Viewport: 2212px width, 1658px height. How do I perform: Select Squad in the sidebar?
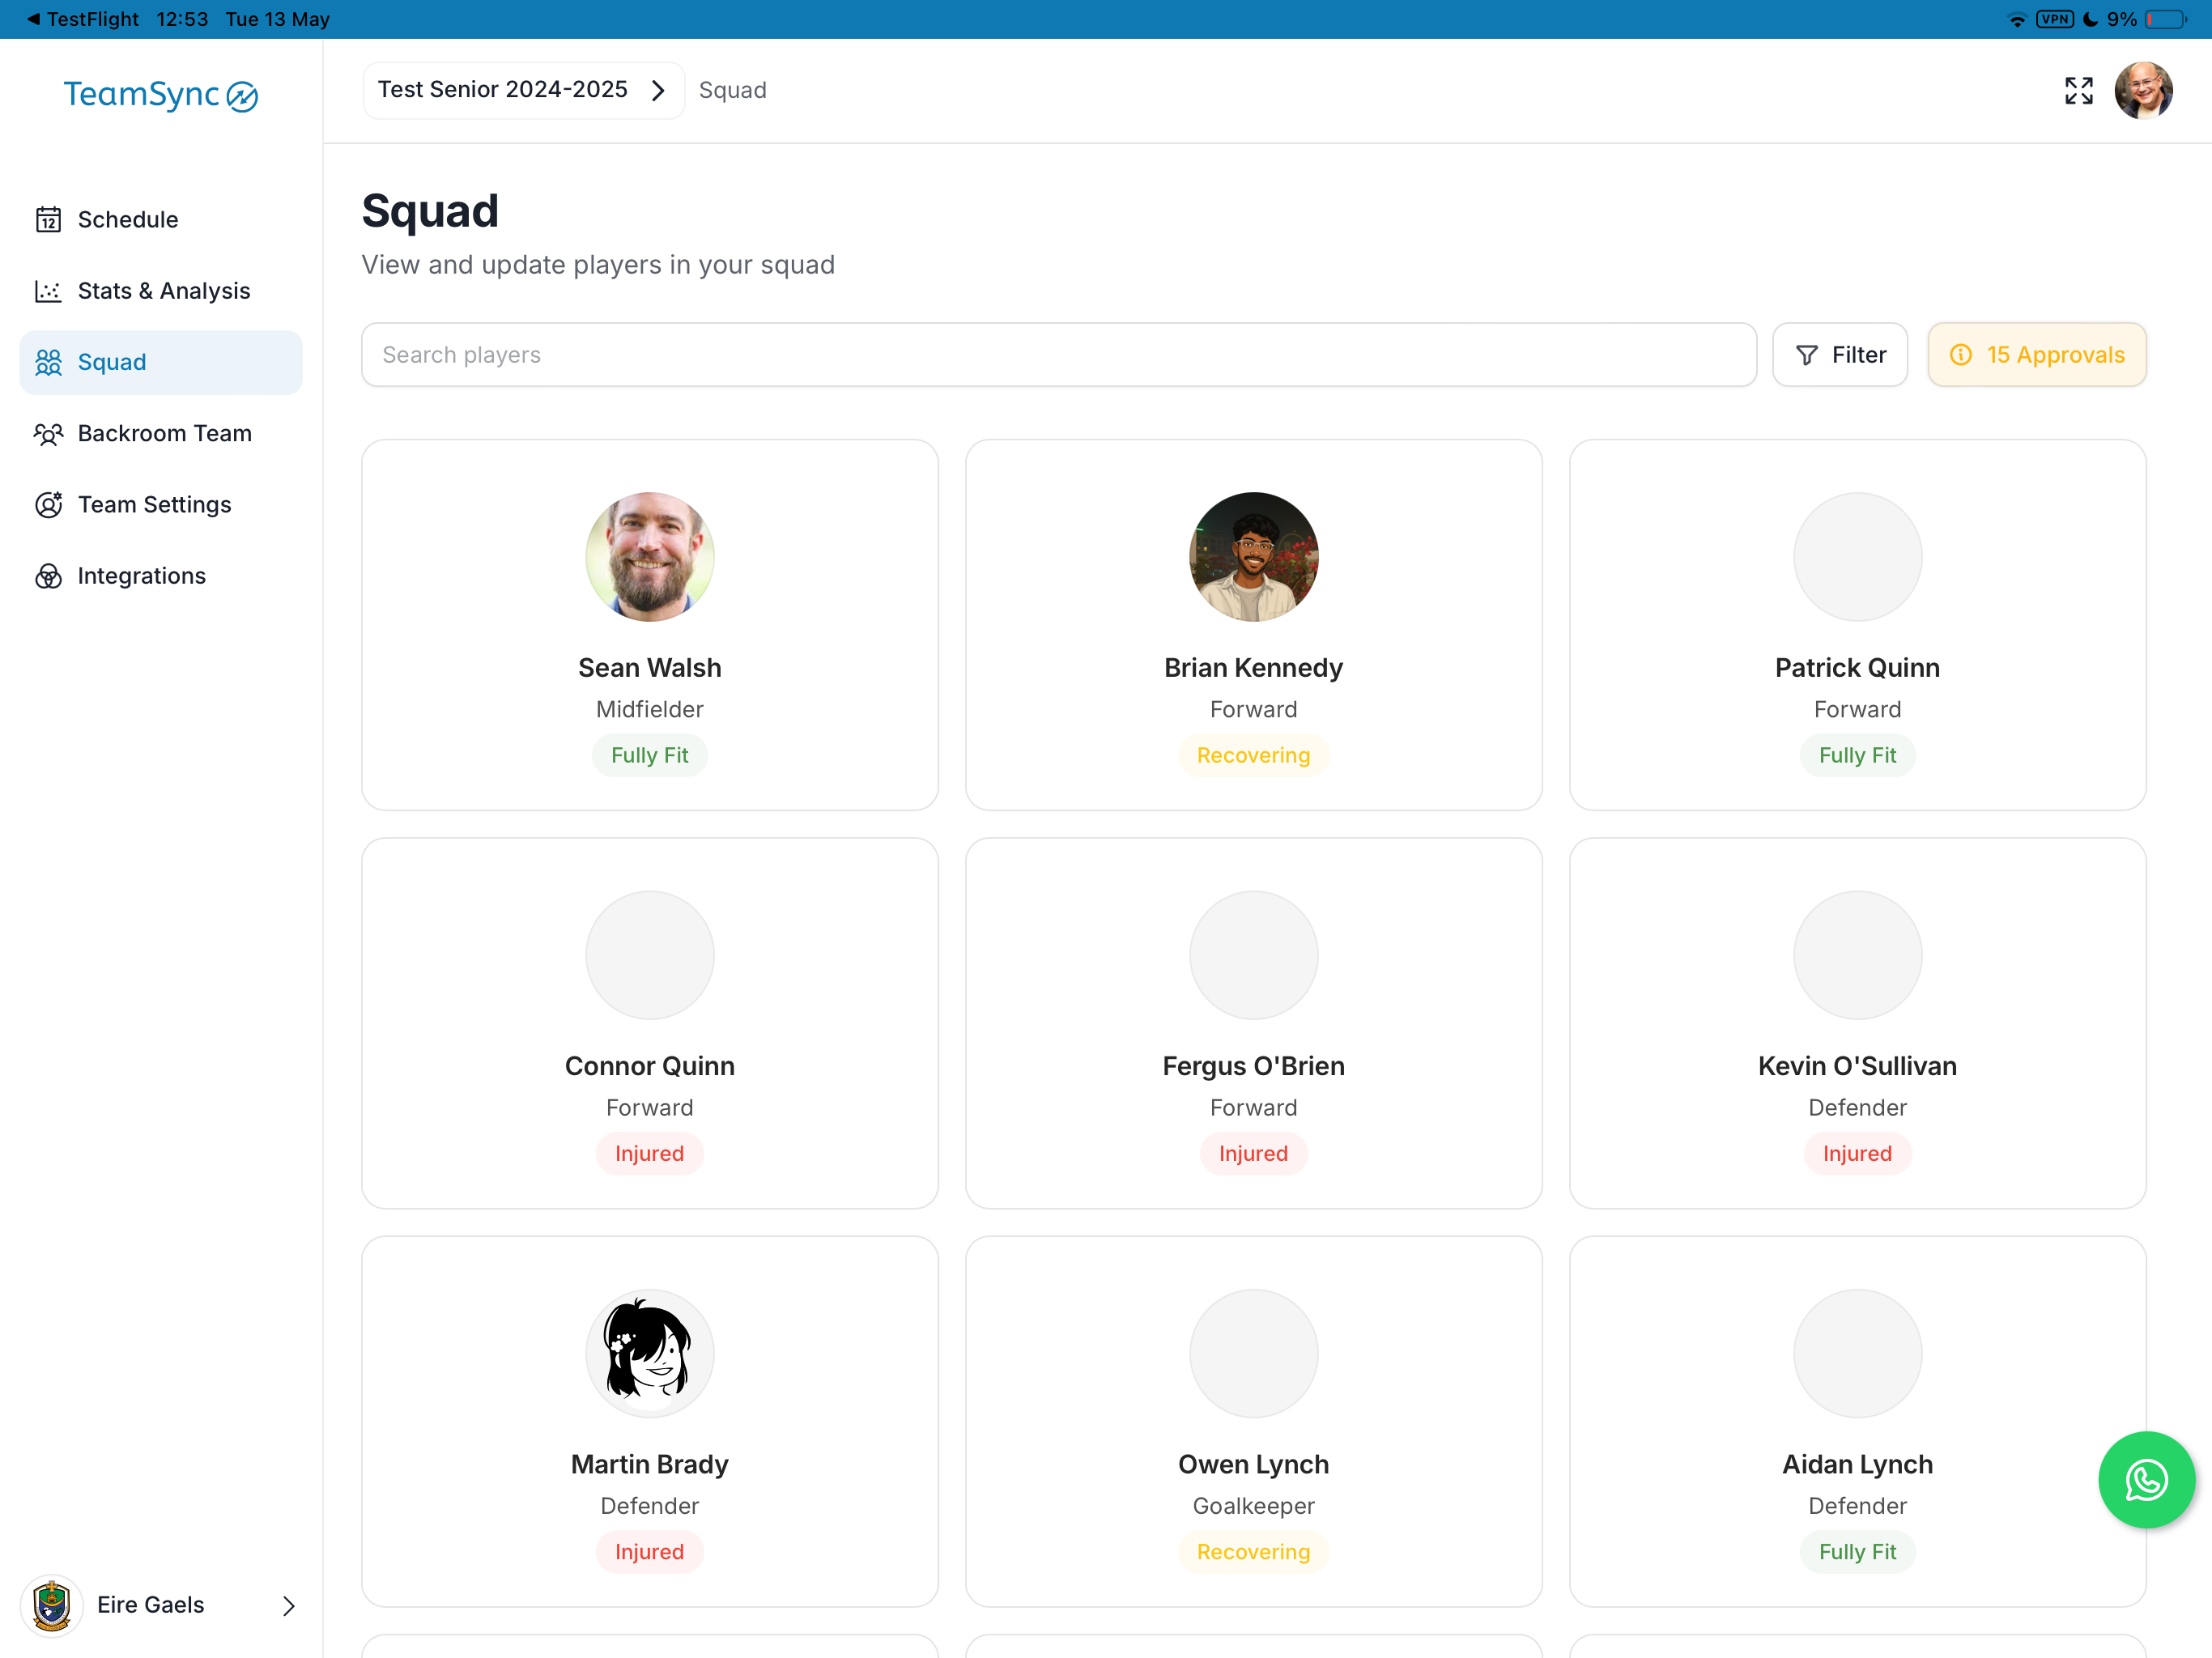[161, 362]
